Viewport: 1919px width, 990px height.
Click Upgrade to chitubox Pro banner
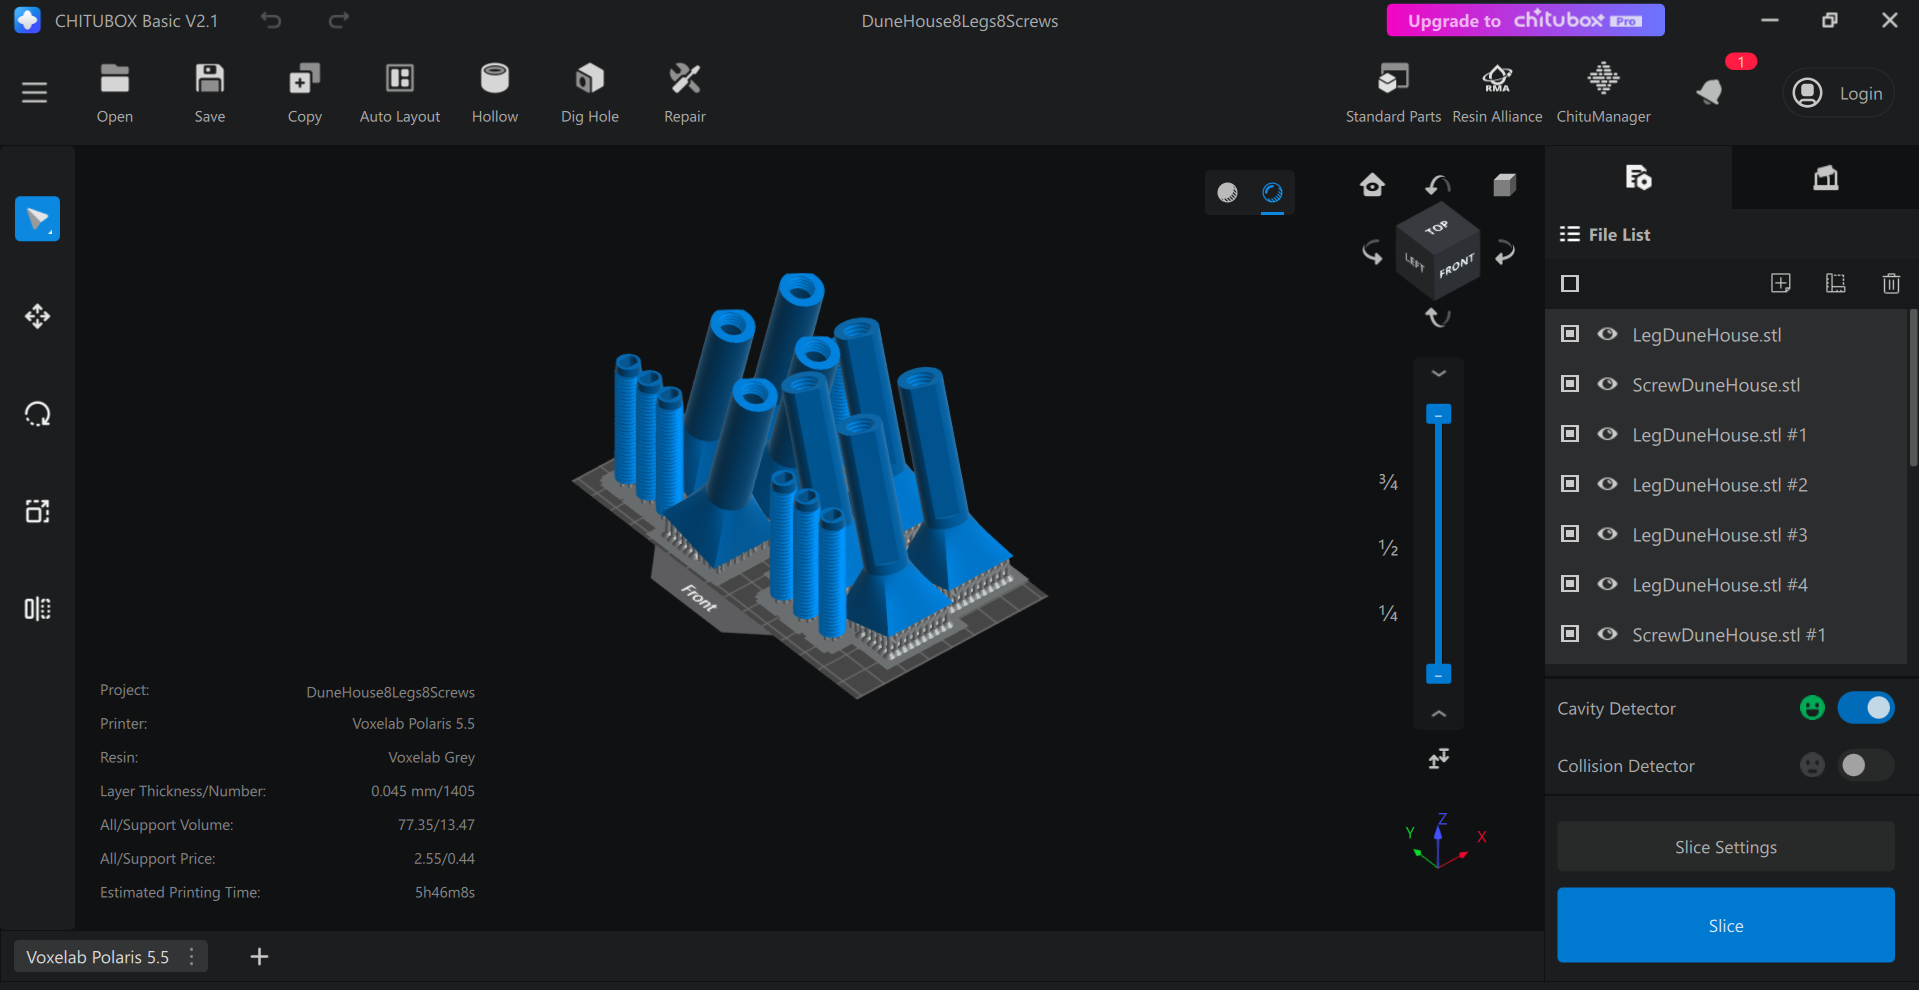click(1525, 20)
